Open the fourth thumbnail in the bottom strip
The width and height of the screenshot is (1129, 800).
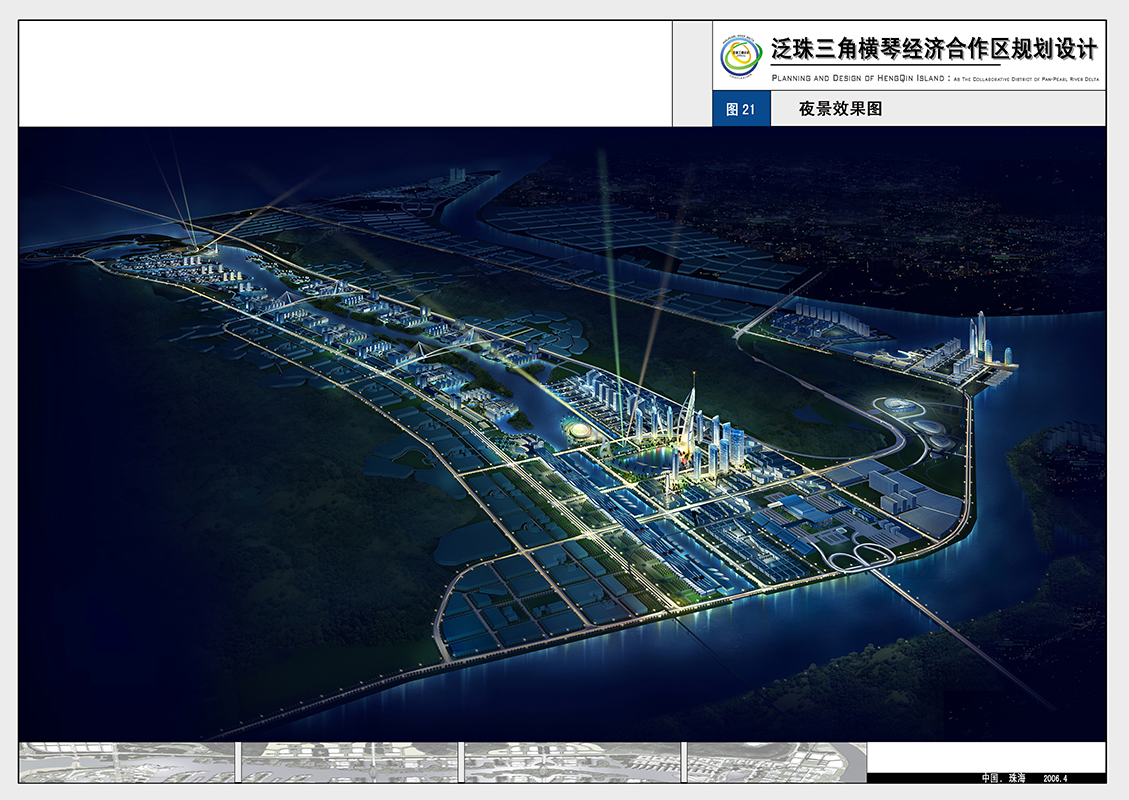(x=774, y=762)
